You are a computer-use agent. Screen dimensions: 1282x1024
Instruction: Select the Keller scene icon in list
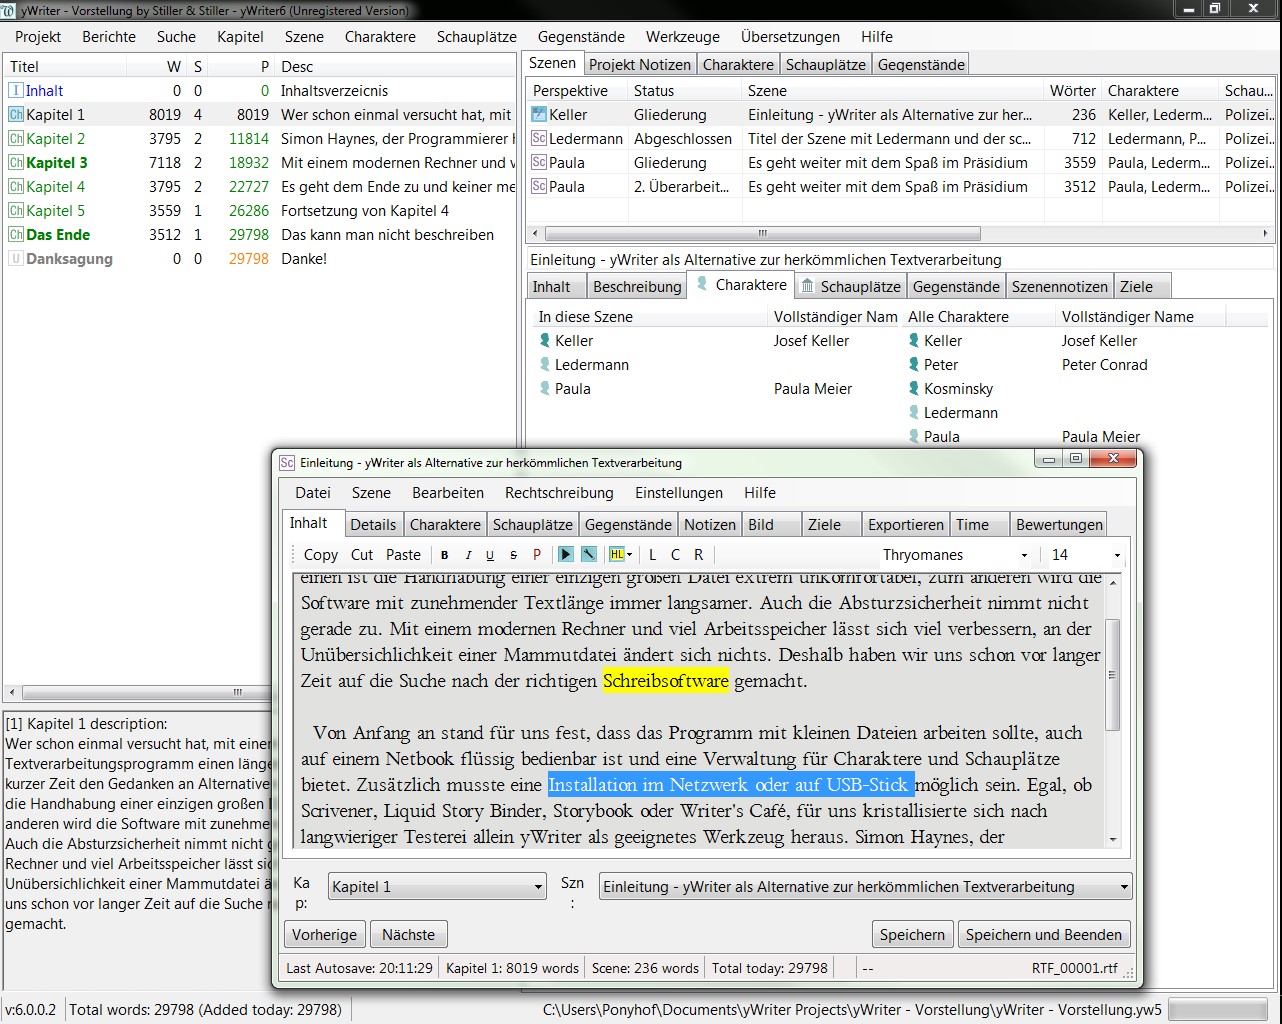coord(539,115)
